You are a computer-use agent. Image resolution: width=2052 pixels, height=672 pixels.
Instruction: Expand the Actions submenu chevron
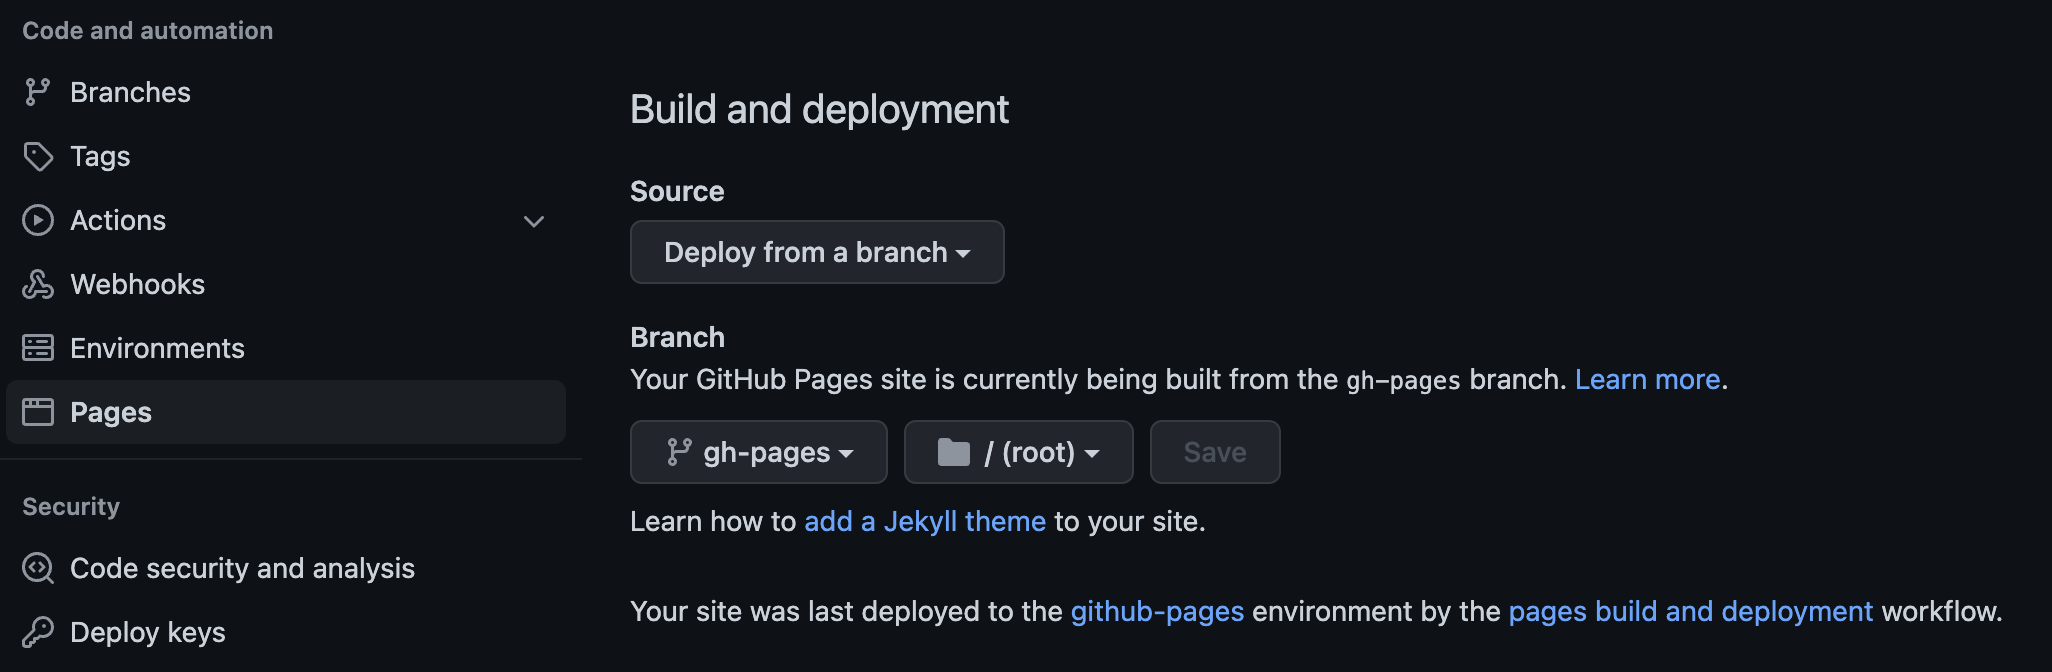(534, 221)
